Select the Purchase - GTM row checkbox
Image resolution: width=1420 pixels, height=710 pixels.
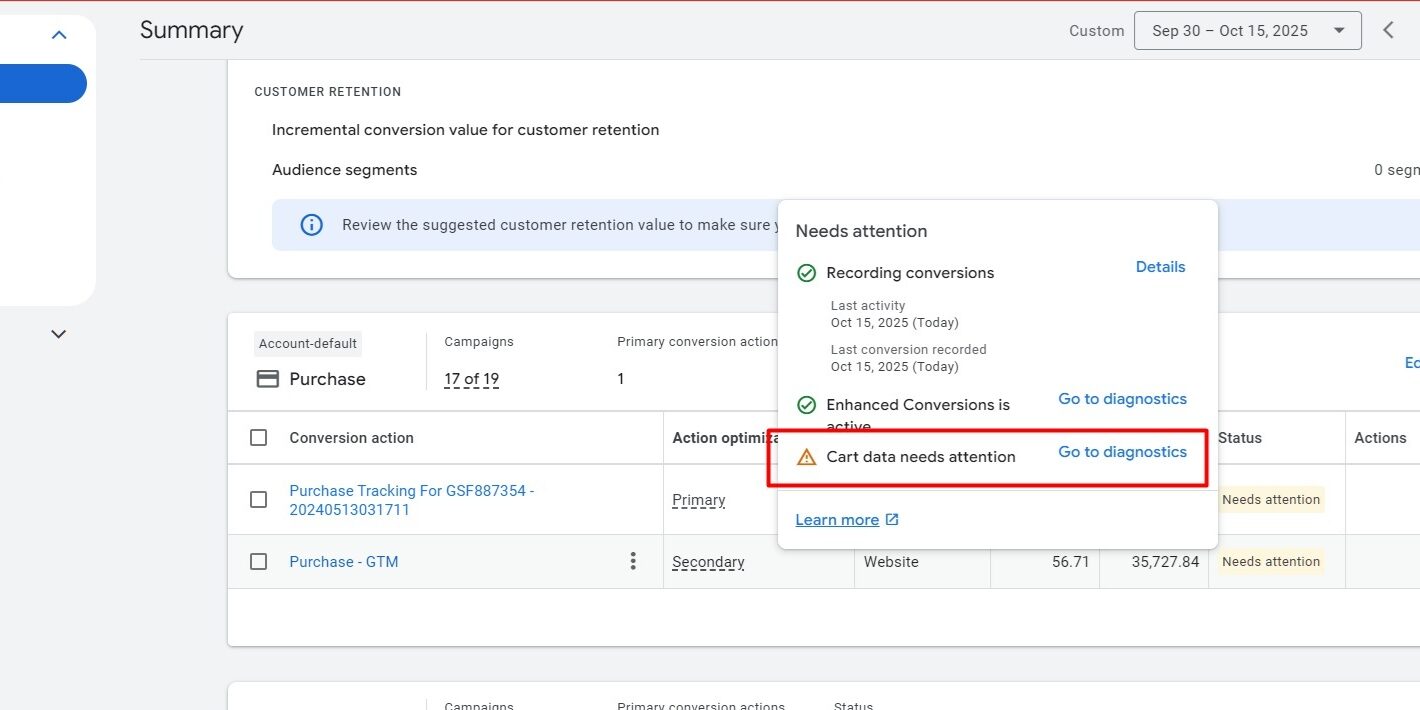pos(259,562)
